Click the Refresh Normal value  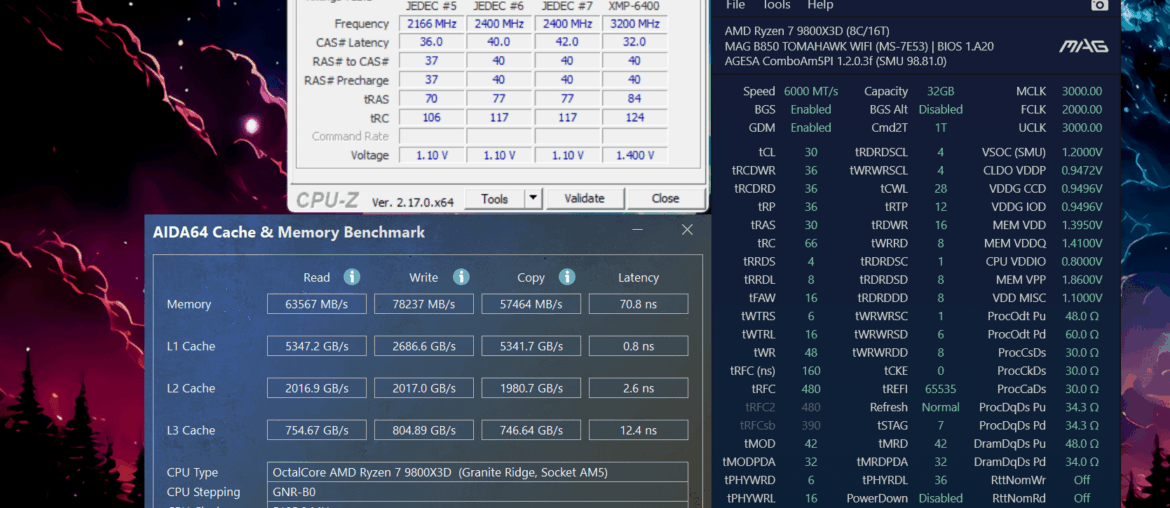[x=940, y=407]
